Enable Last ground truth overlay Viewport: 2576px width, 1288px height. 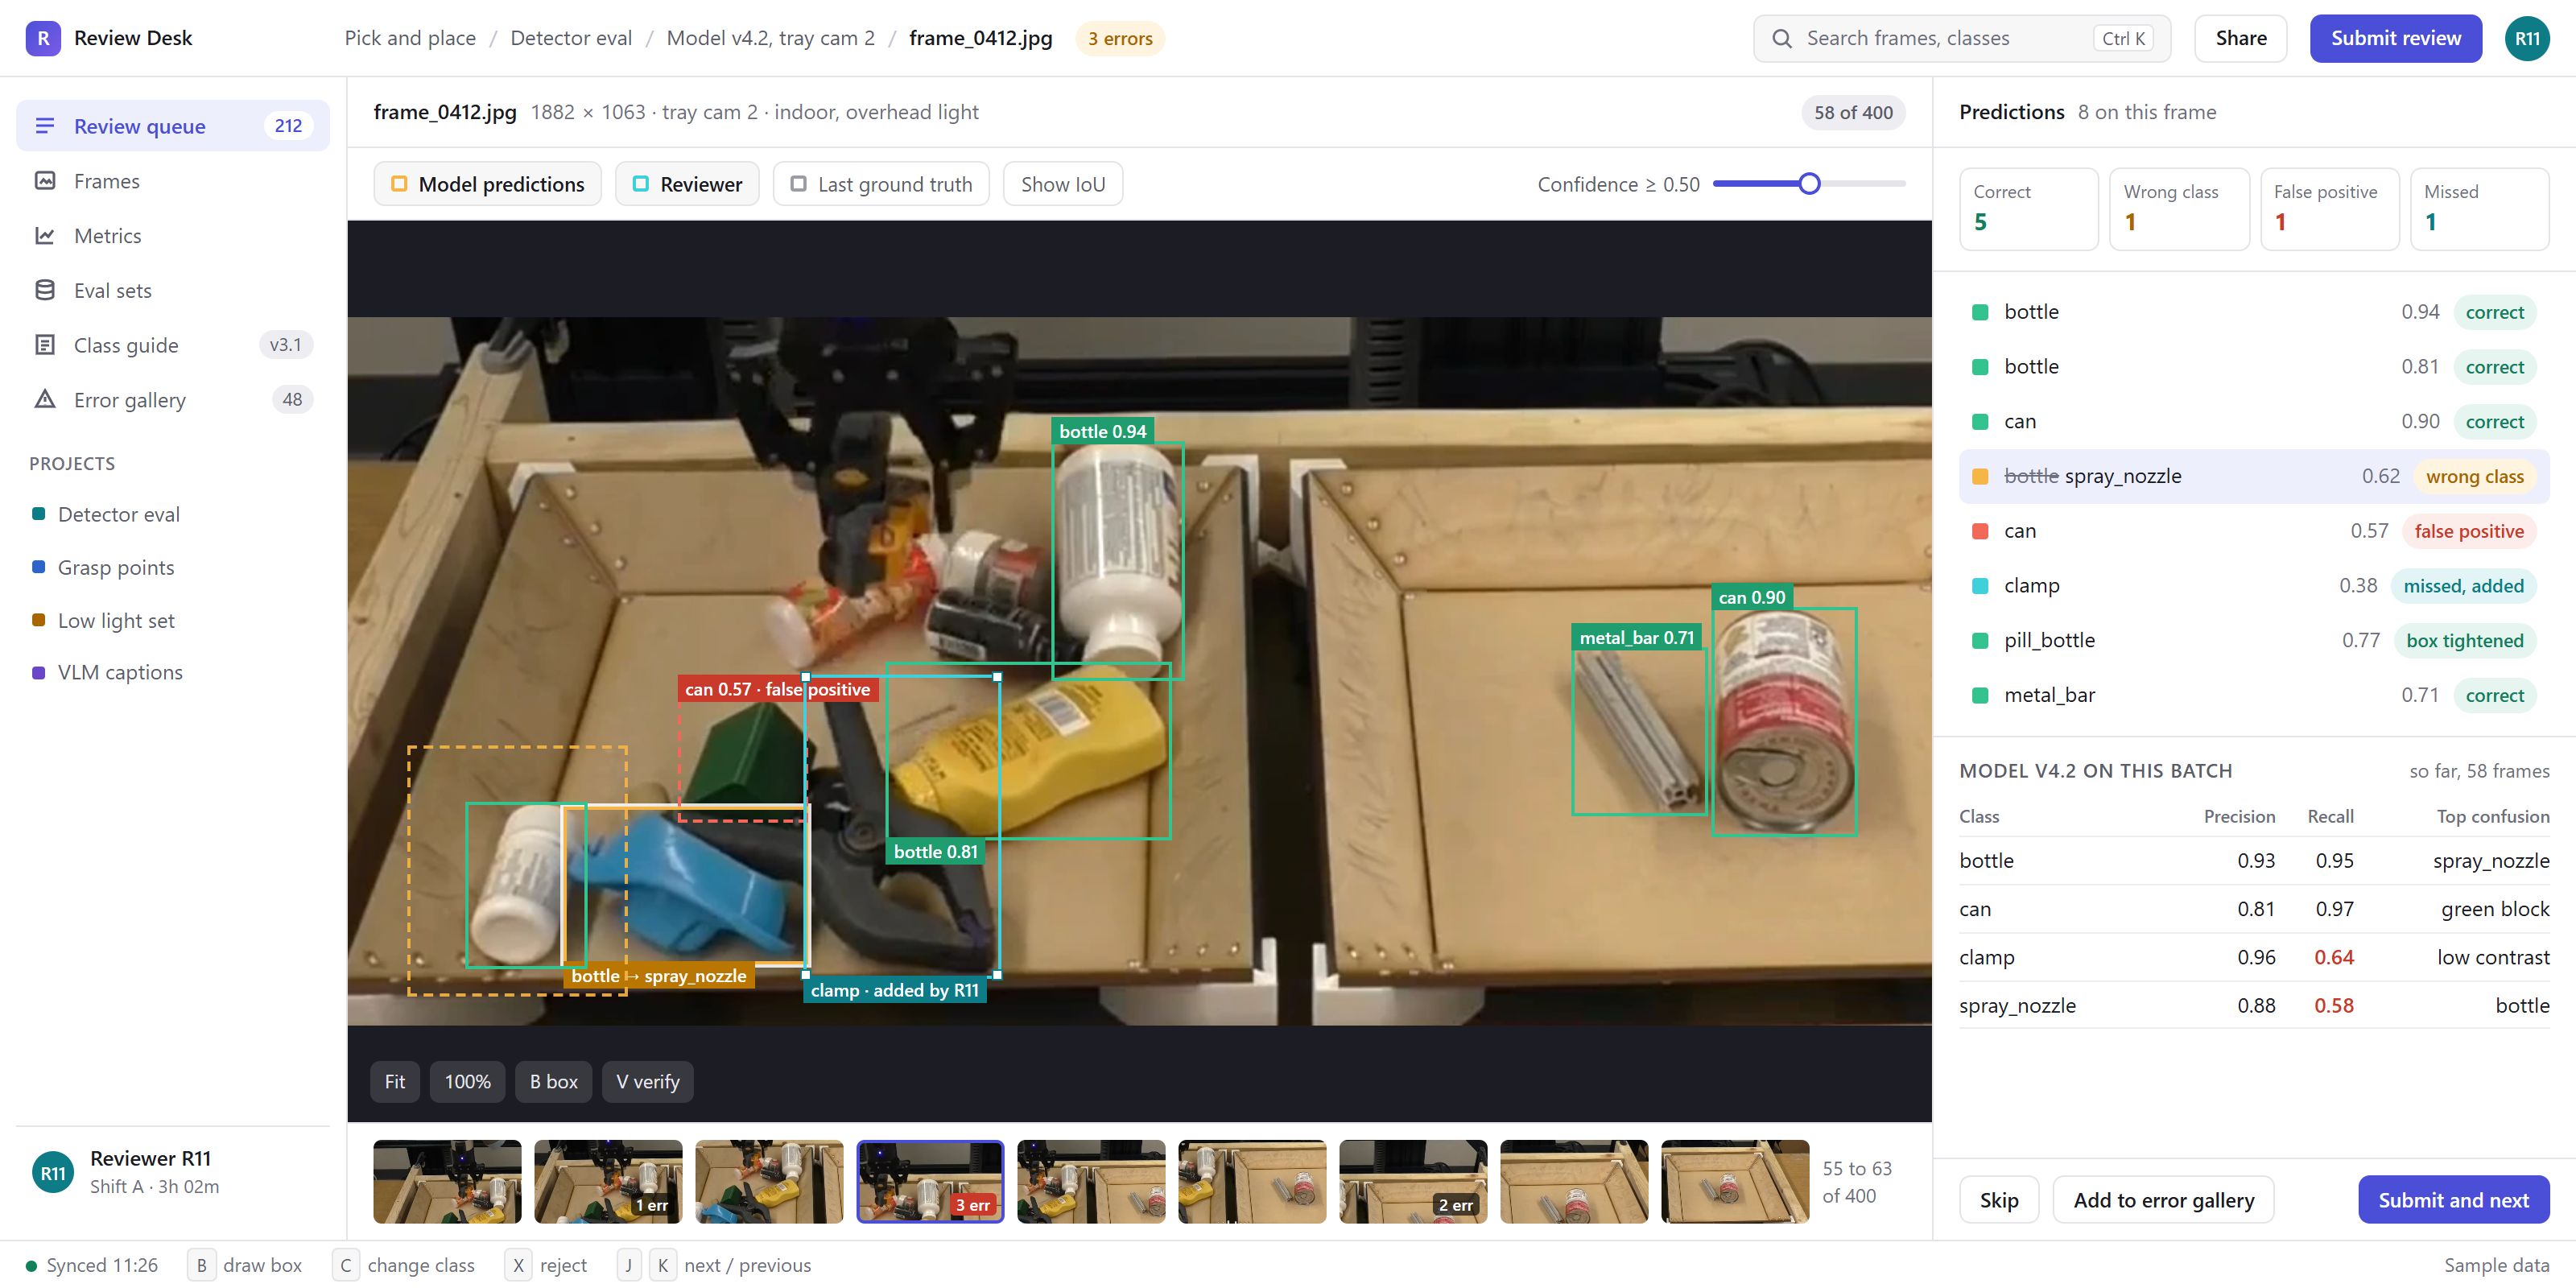(x=881, y=184)
